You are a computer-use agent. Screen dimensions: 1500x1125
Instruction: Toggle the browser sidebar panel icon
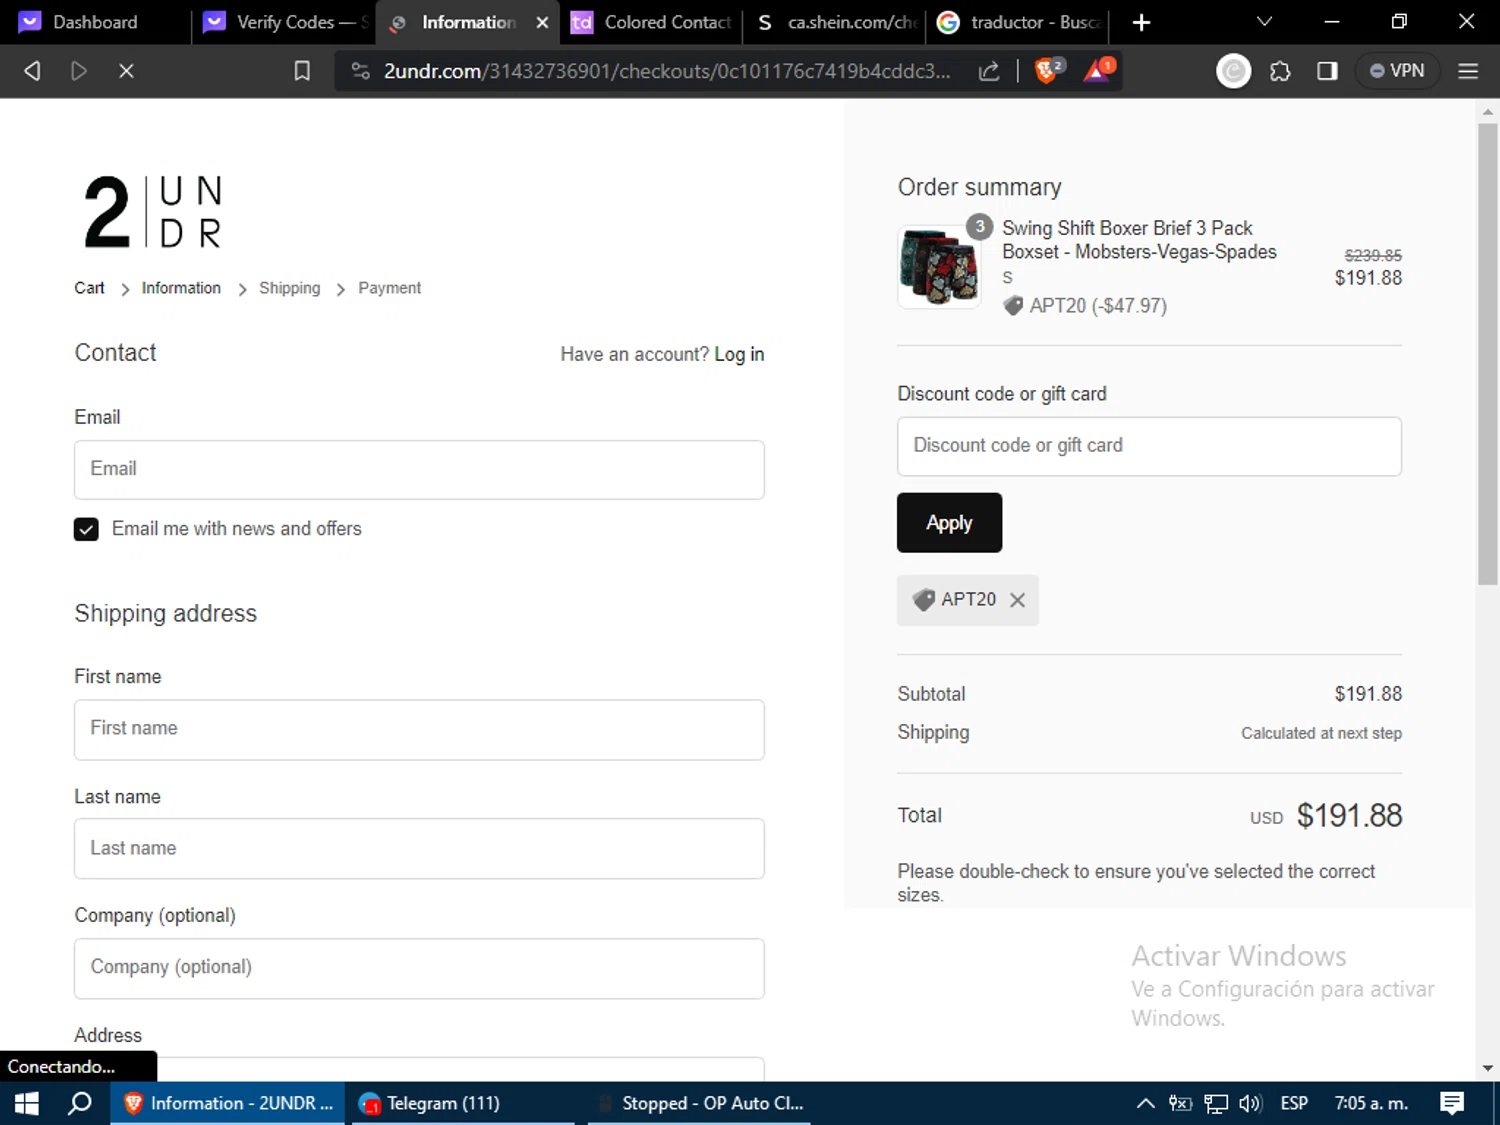1327,71
